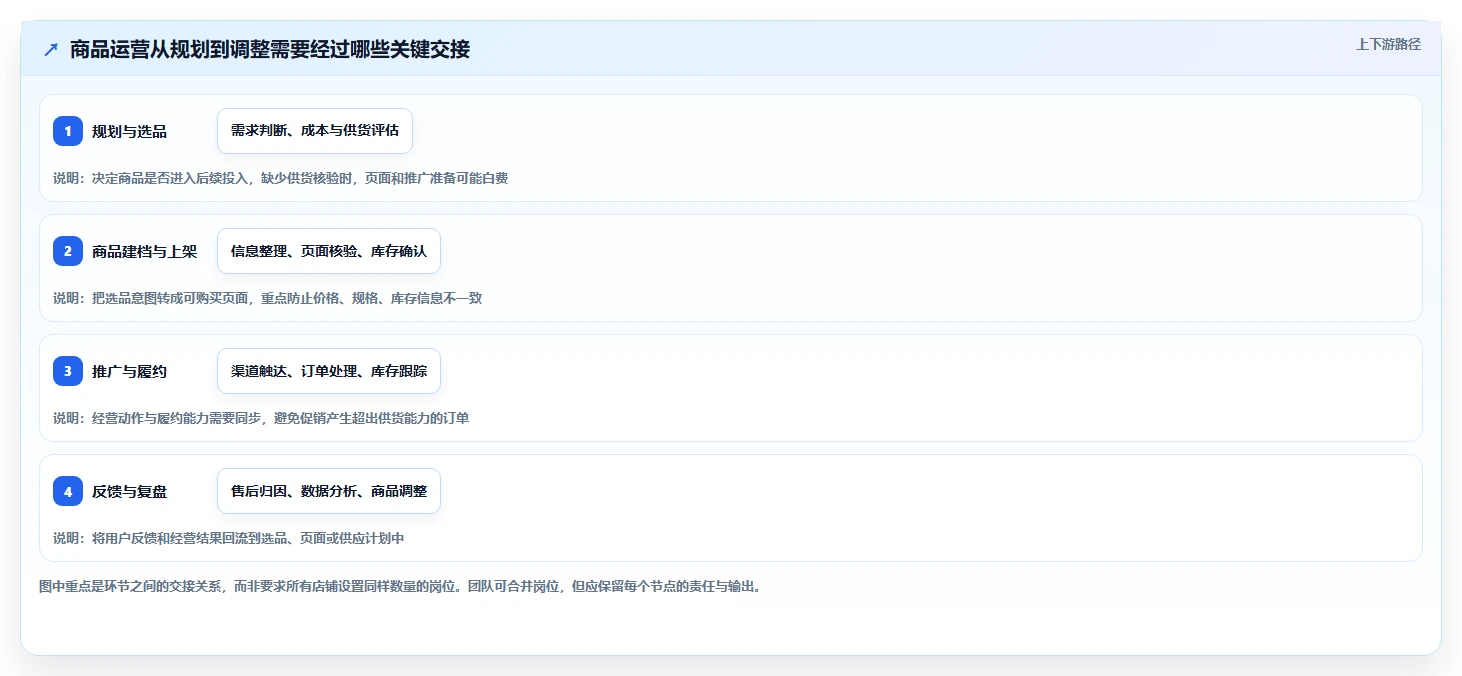
Task: Click the footer note starting 图中重点是环节之间的交接关系
Action: (400, 586)
